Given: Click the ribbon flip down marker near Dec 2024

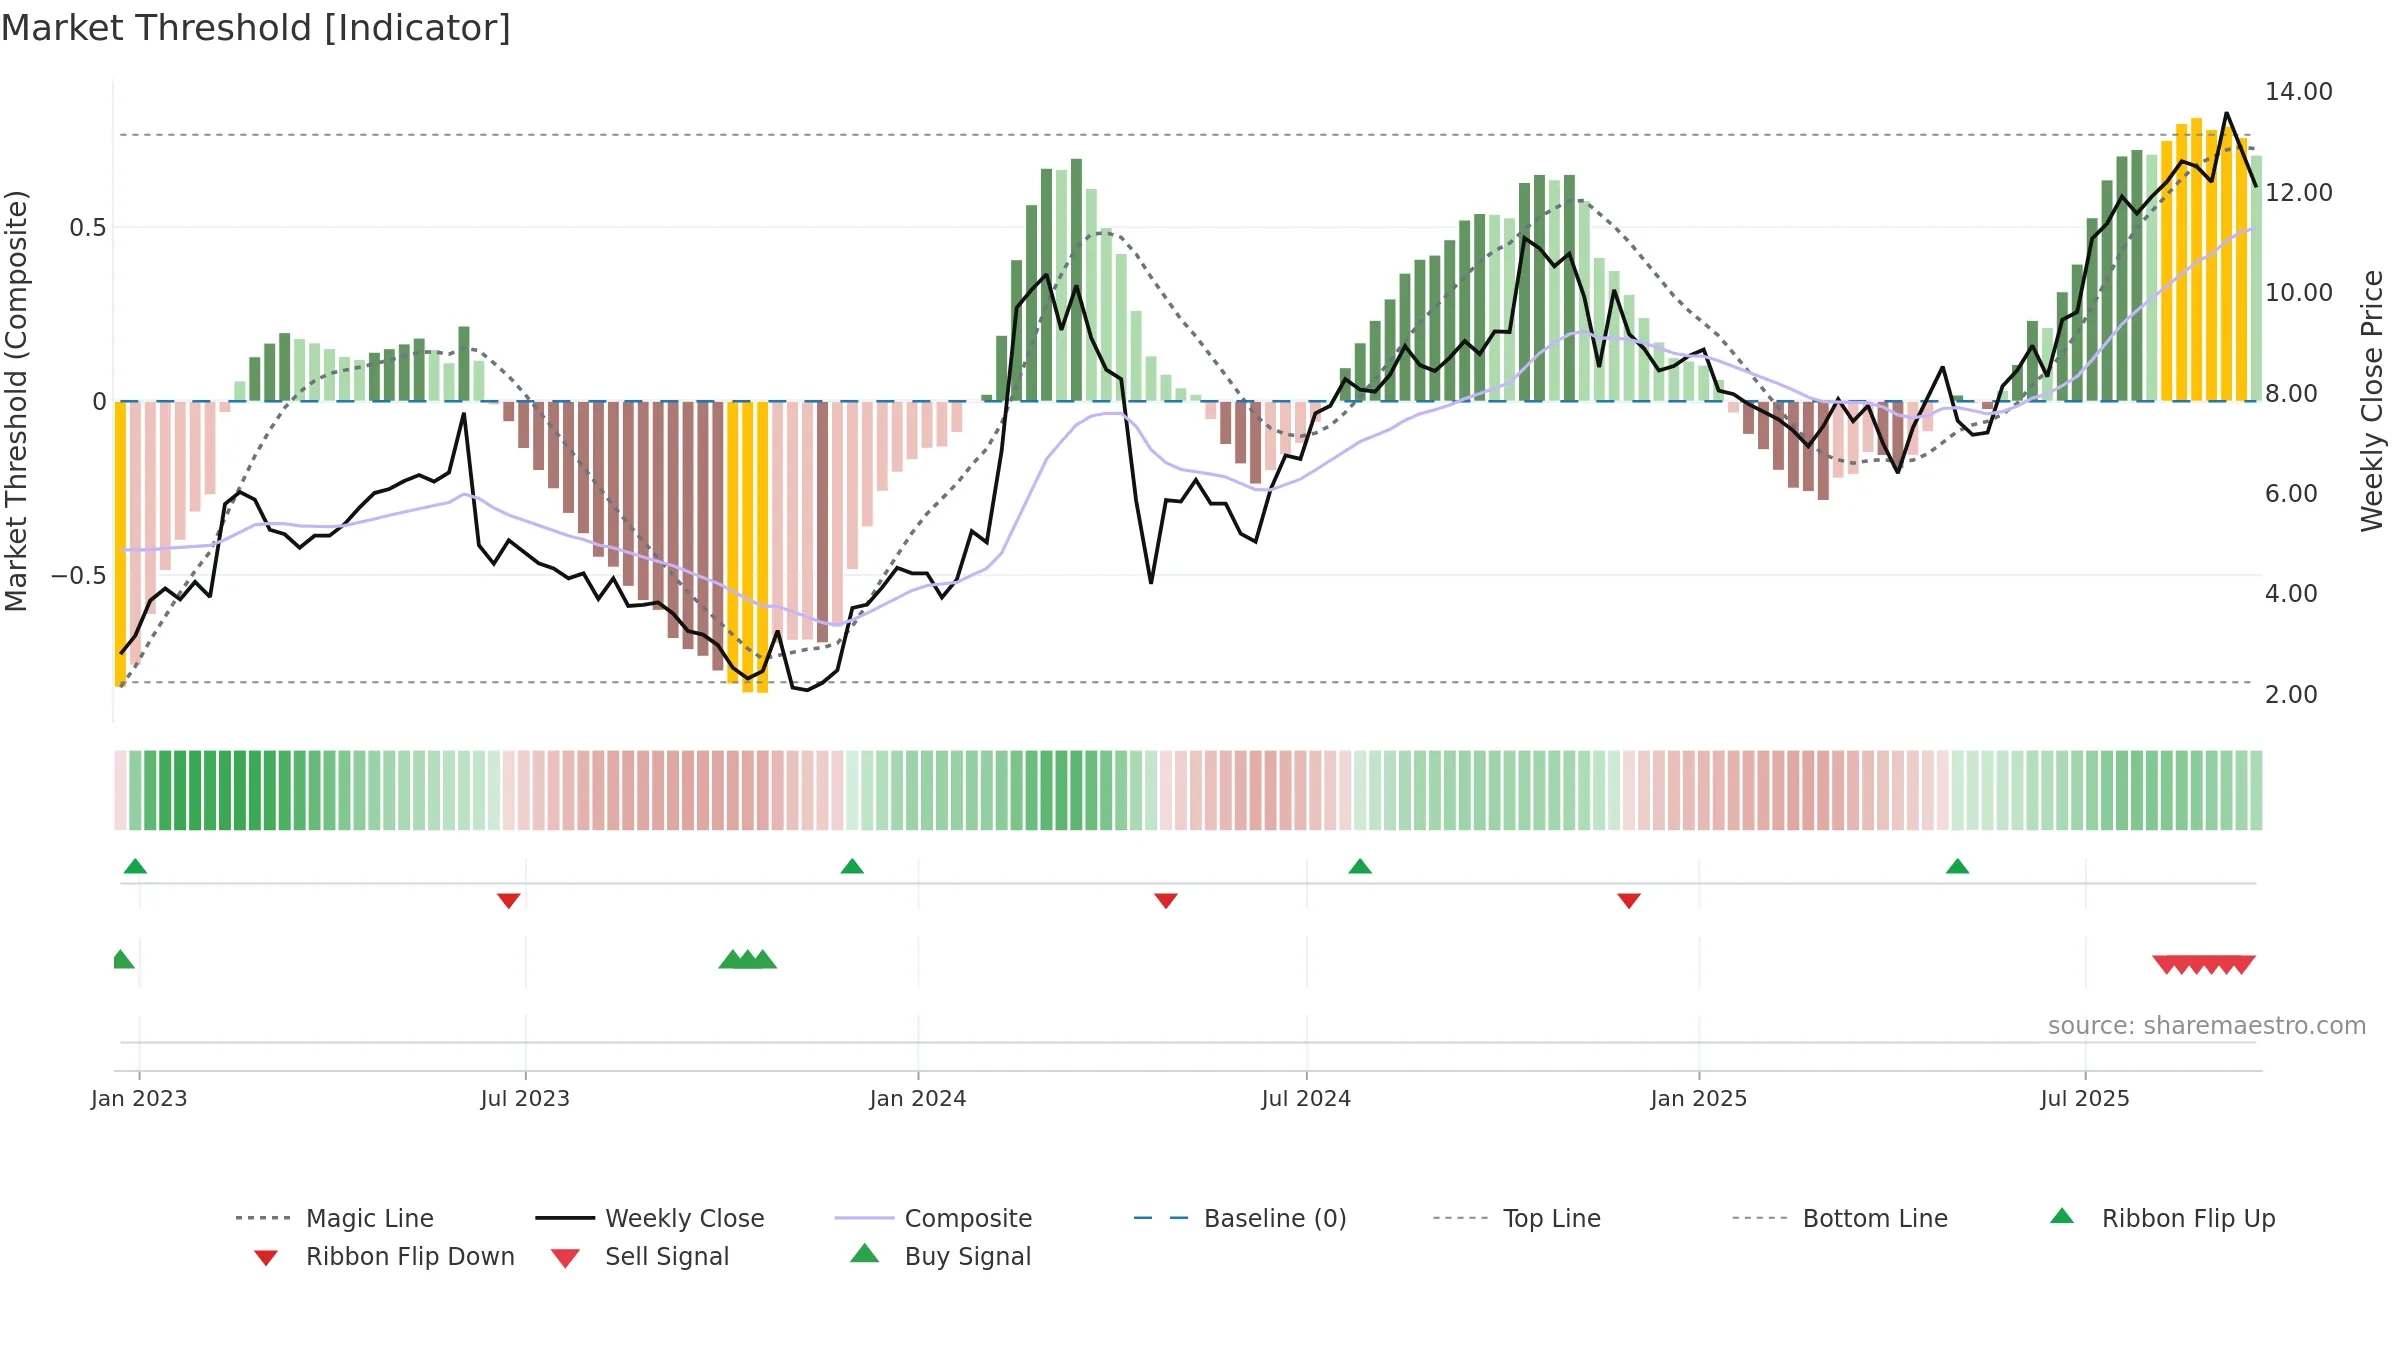Looking at the screenshot, I should tap(1629, 901).
